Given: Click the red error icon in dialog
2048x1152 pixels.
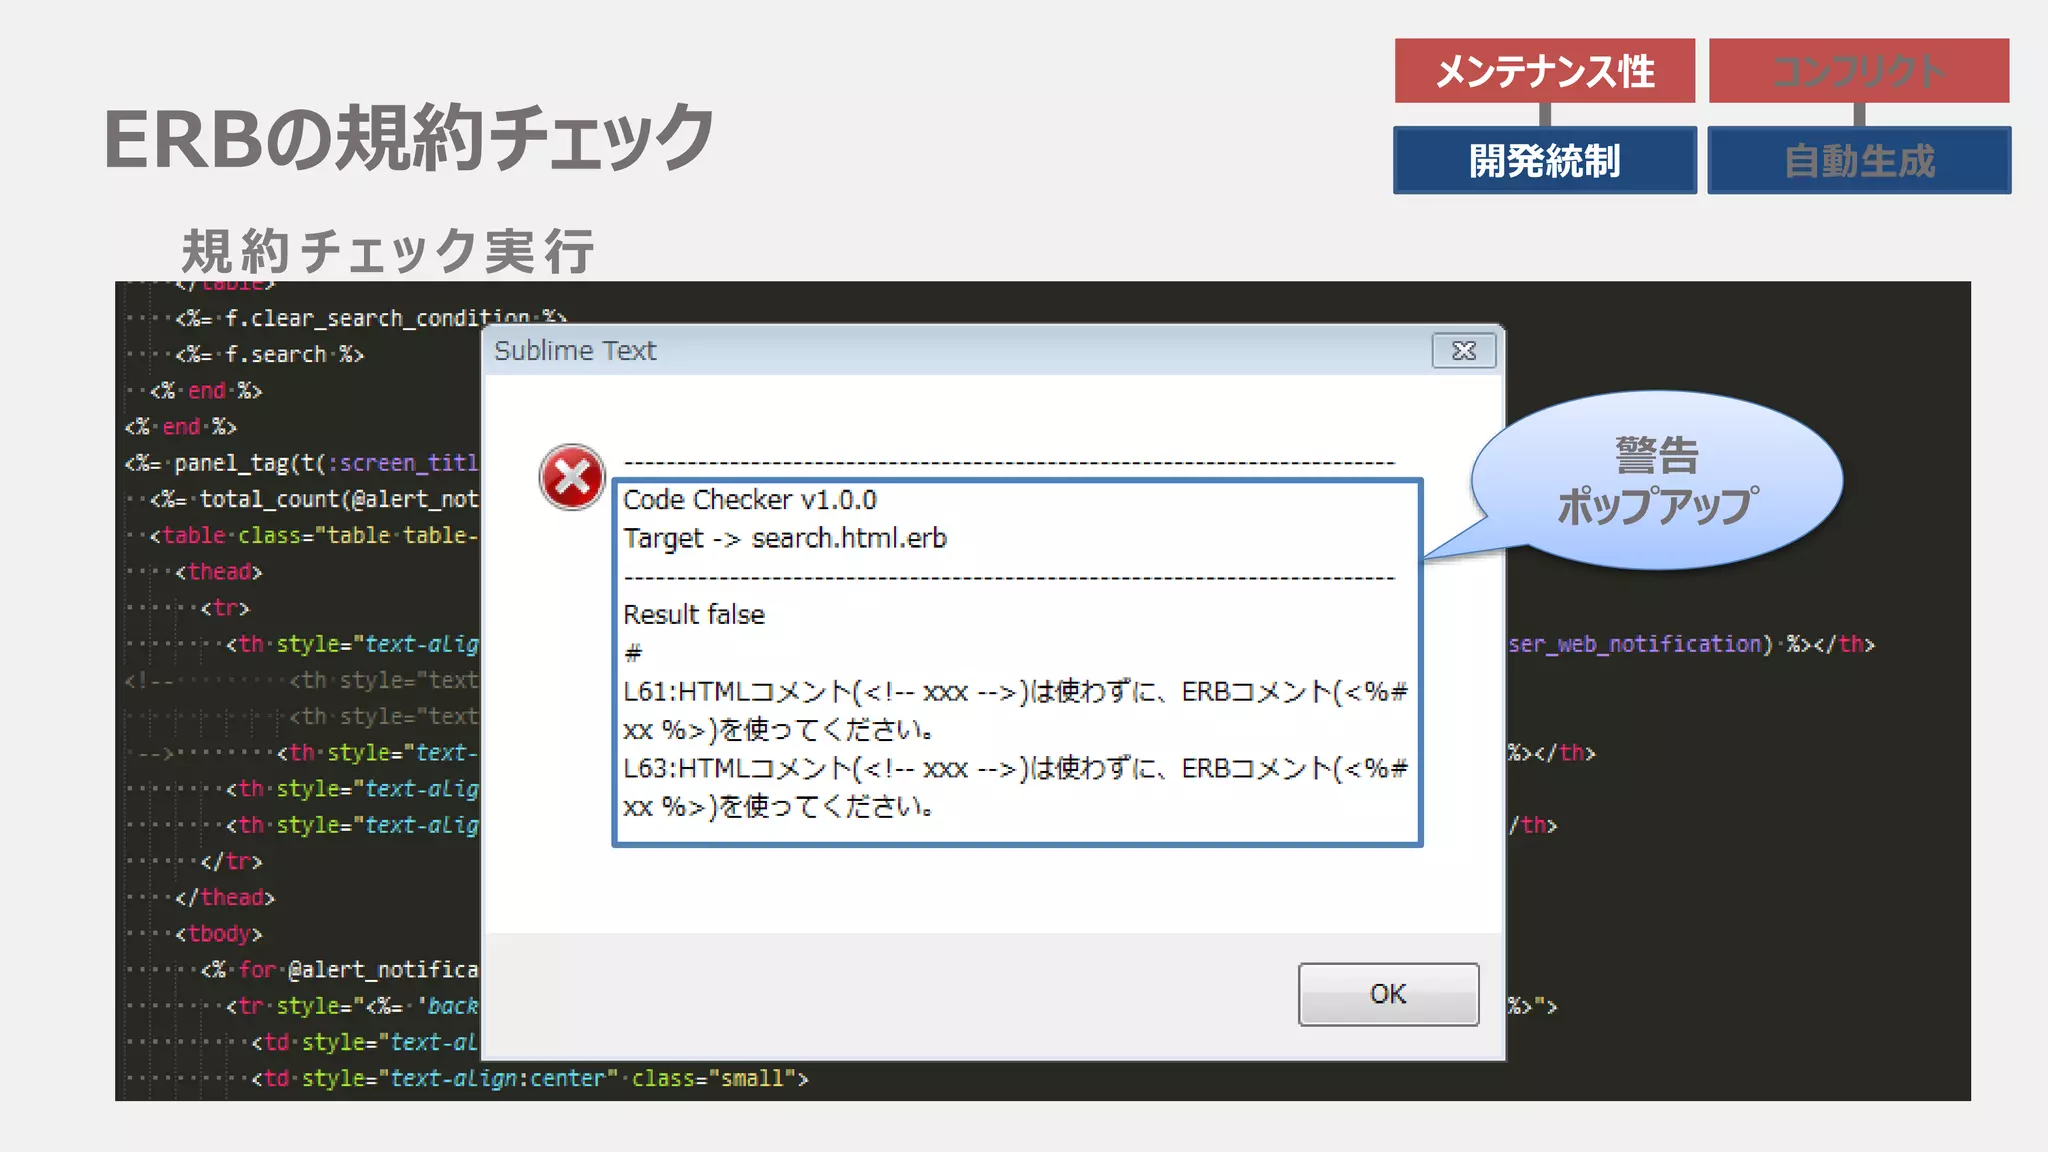Looking at the screenshot, I should [x=572, y=477].
